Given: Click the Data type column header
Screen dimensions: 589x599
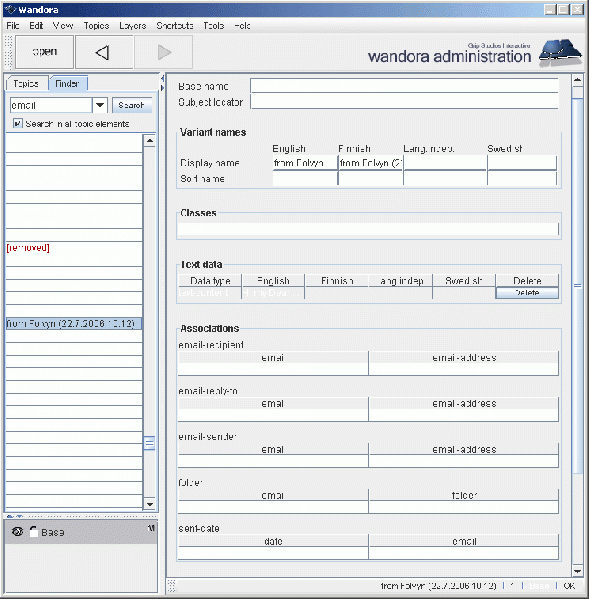Looking at the screenshot, I should pos(210,281).
